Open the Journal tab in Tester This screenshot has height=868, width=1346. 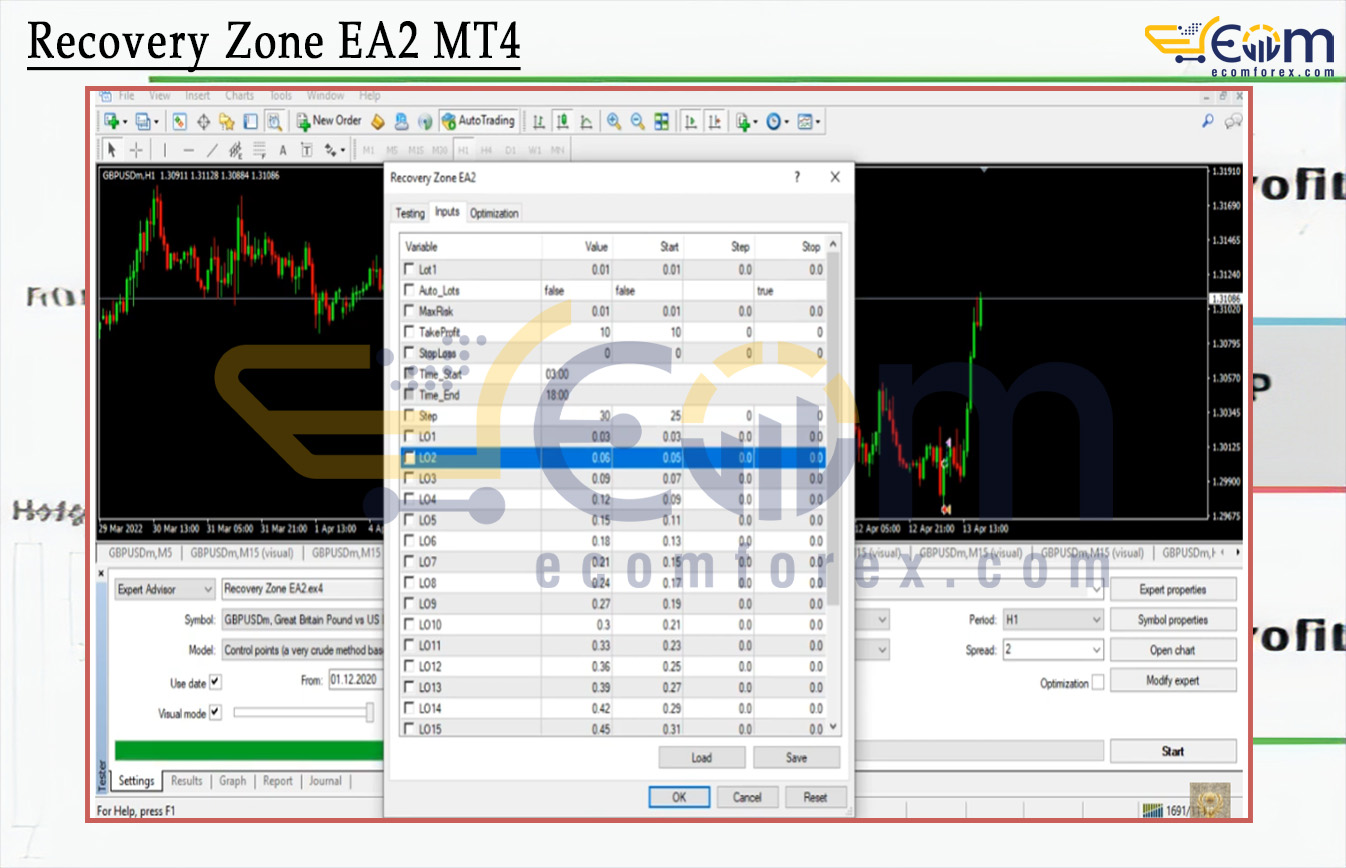[x=325, y=781]
